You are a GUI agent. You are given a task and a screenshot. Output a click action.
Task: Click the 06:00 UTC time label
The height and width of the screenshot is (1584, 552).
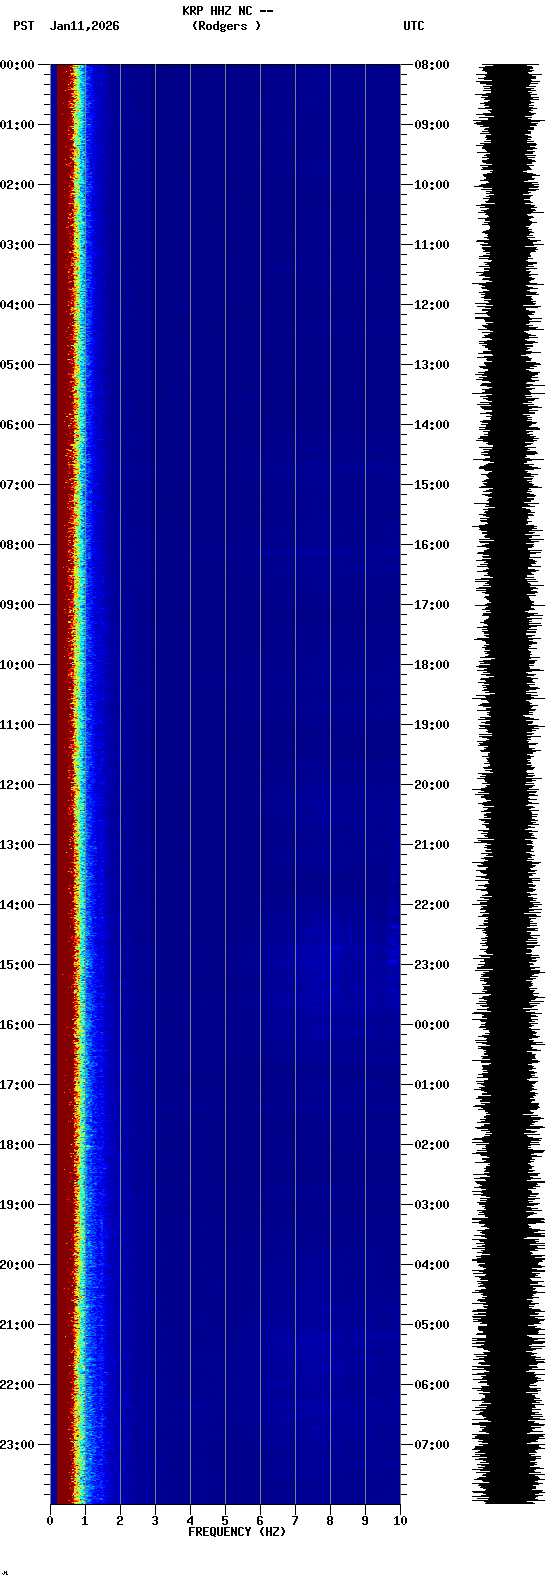click(x=432, y=1385)
